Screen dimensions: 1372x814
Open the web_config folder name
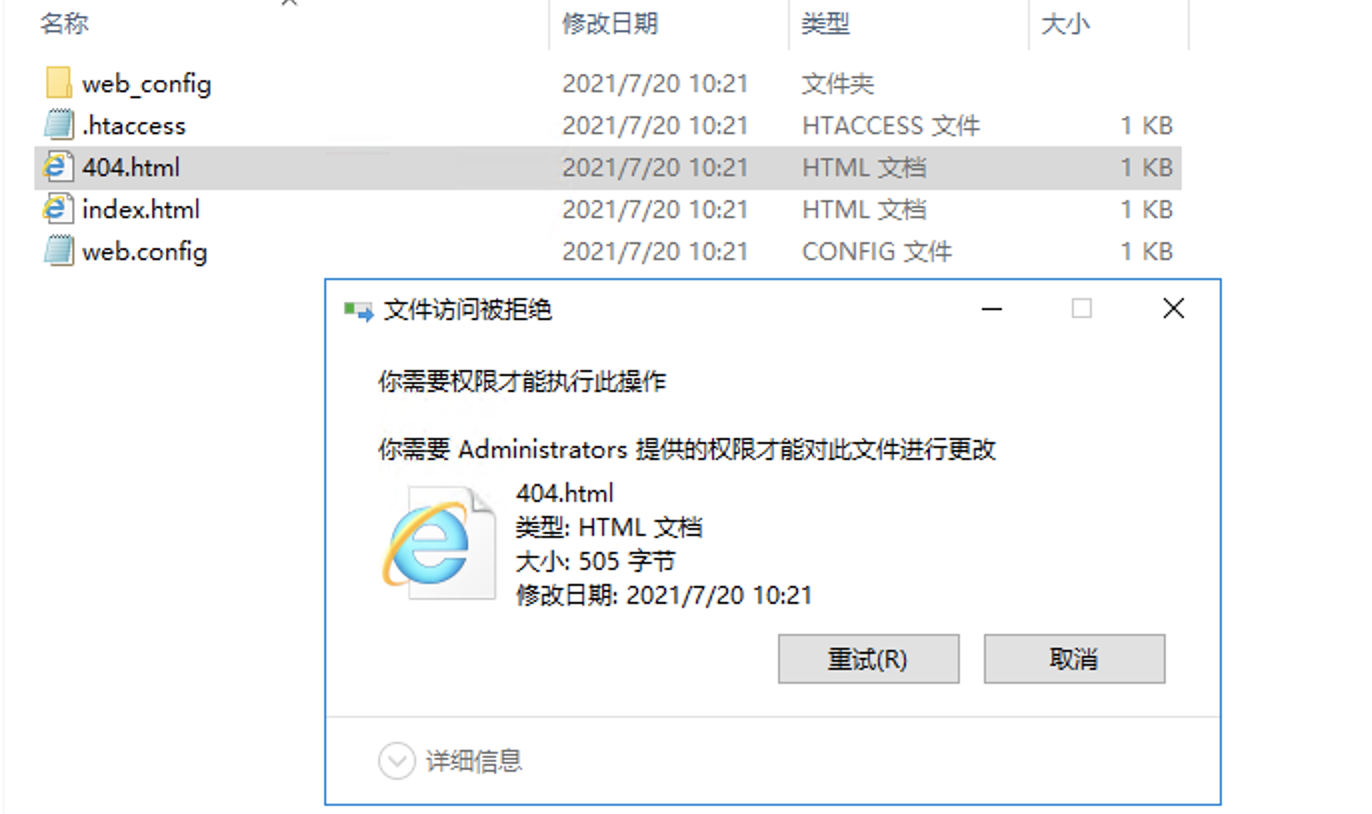pos(147,83)
